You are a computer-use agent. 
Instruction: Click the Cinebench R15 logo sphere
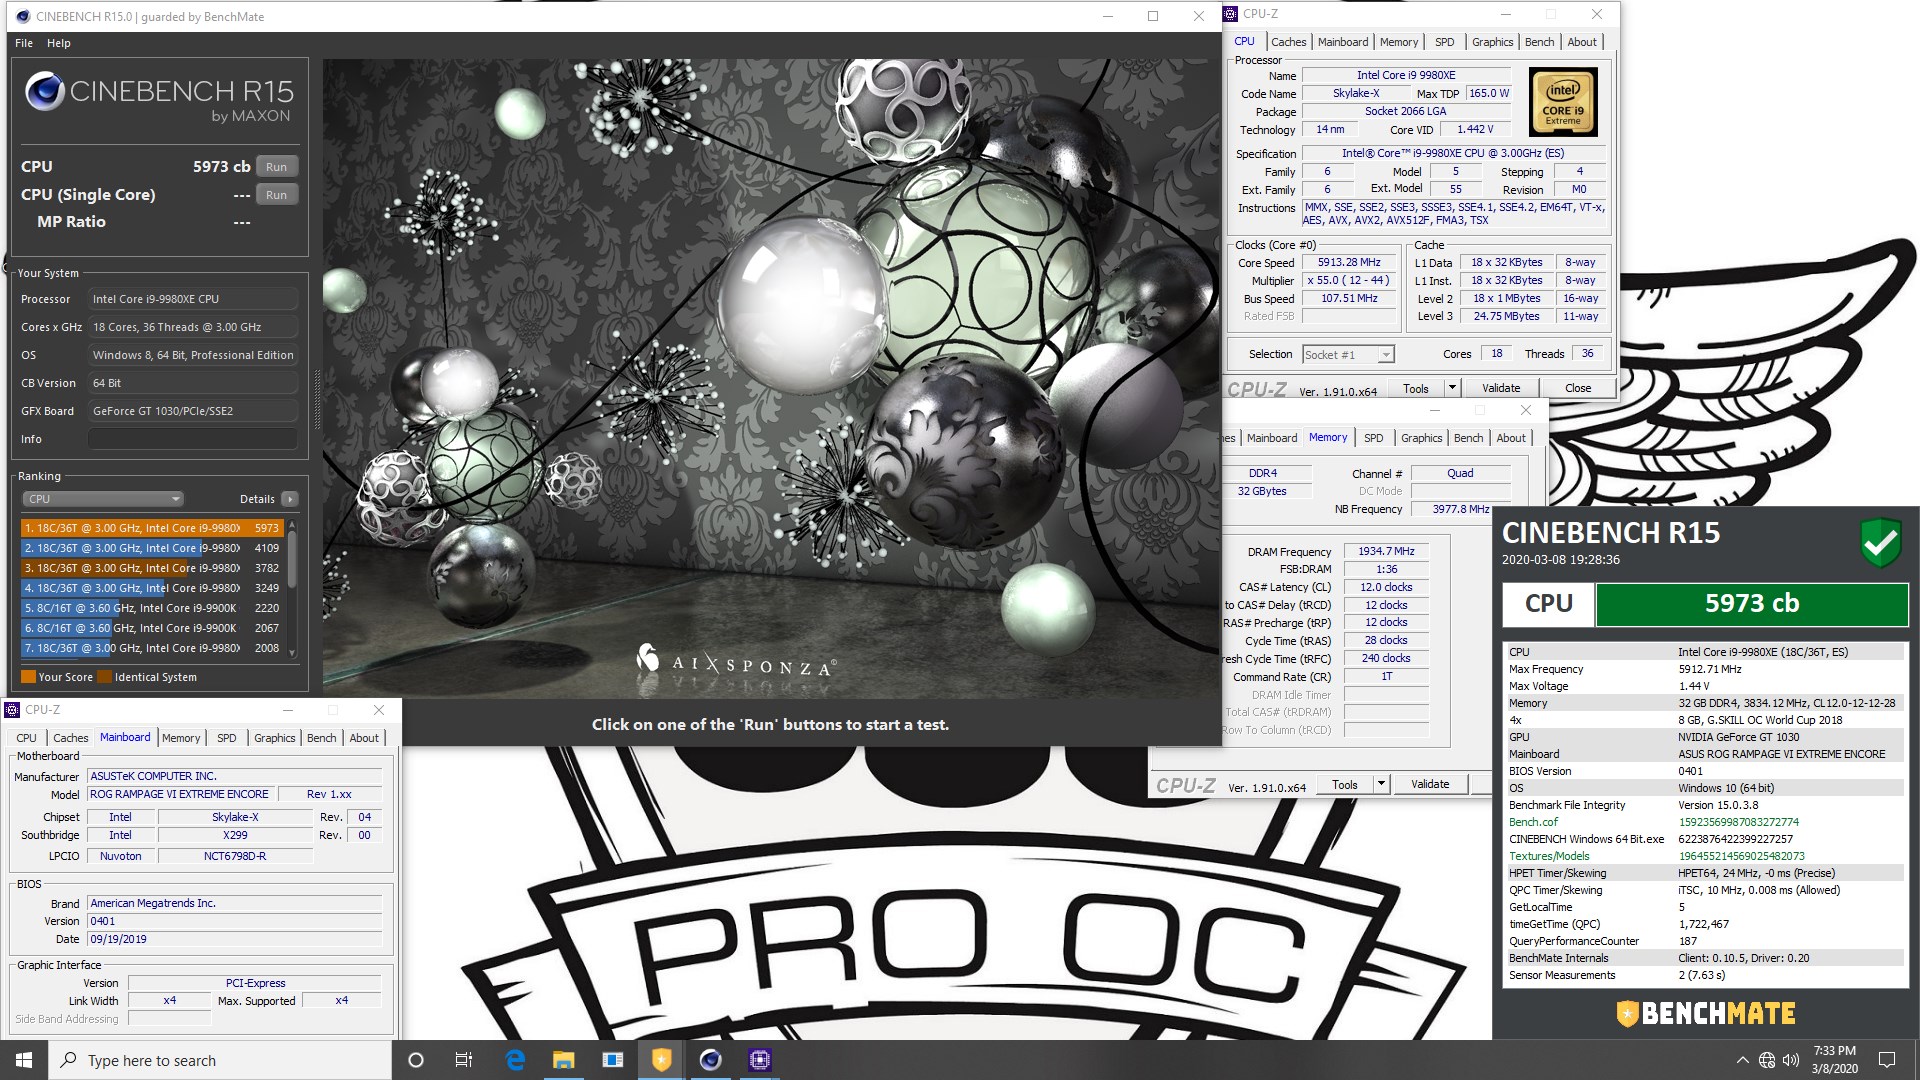(x=45, y=91)
